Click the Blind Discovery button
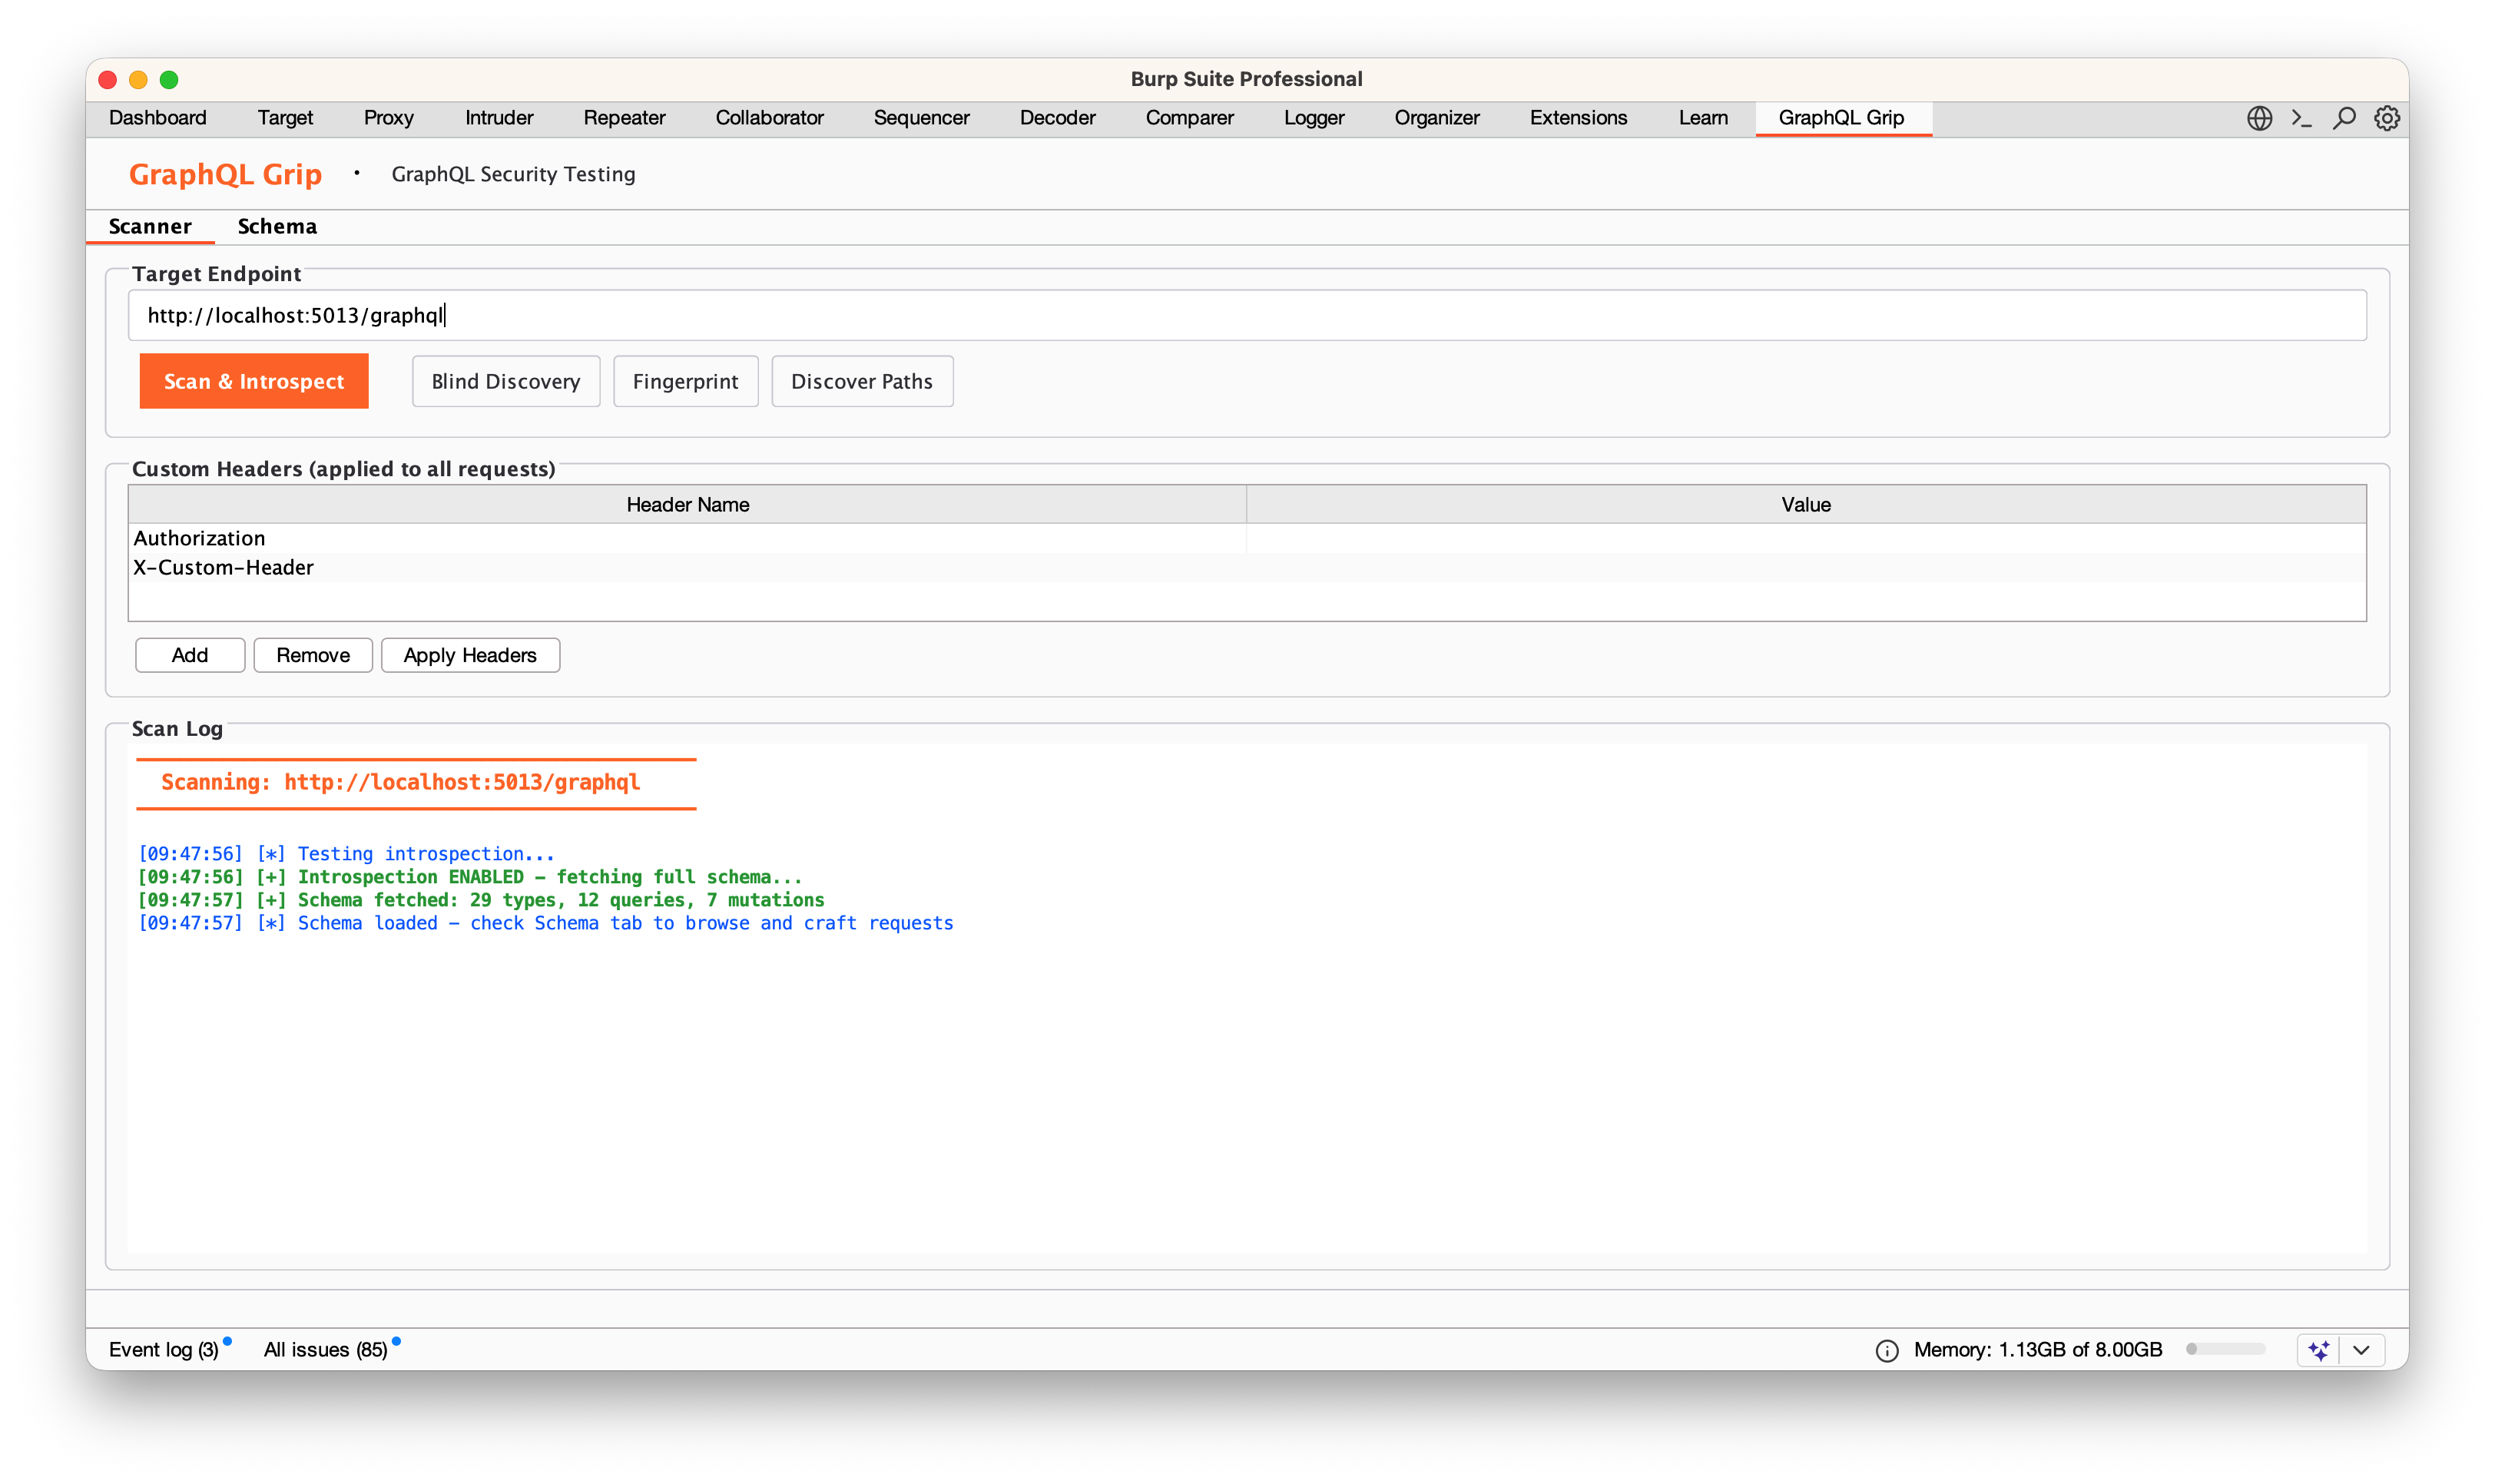The width and height of the screenshot is (2495, 1484). point(505,381)
